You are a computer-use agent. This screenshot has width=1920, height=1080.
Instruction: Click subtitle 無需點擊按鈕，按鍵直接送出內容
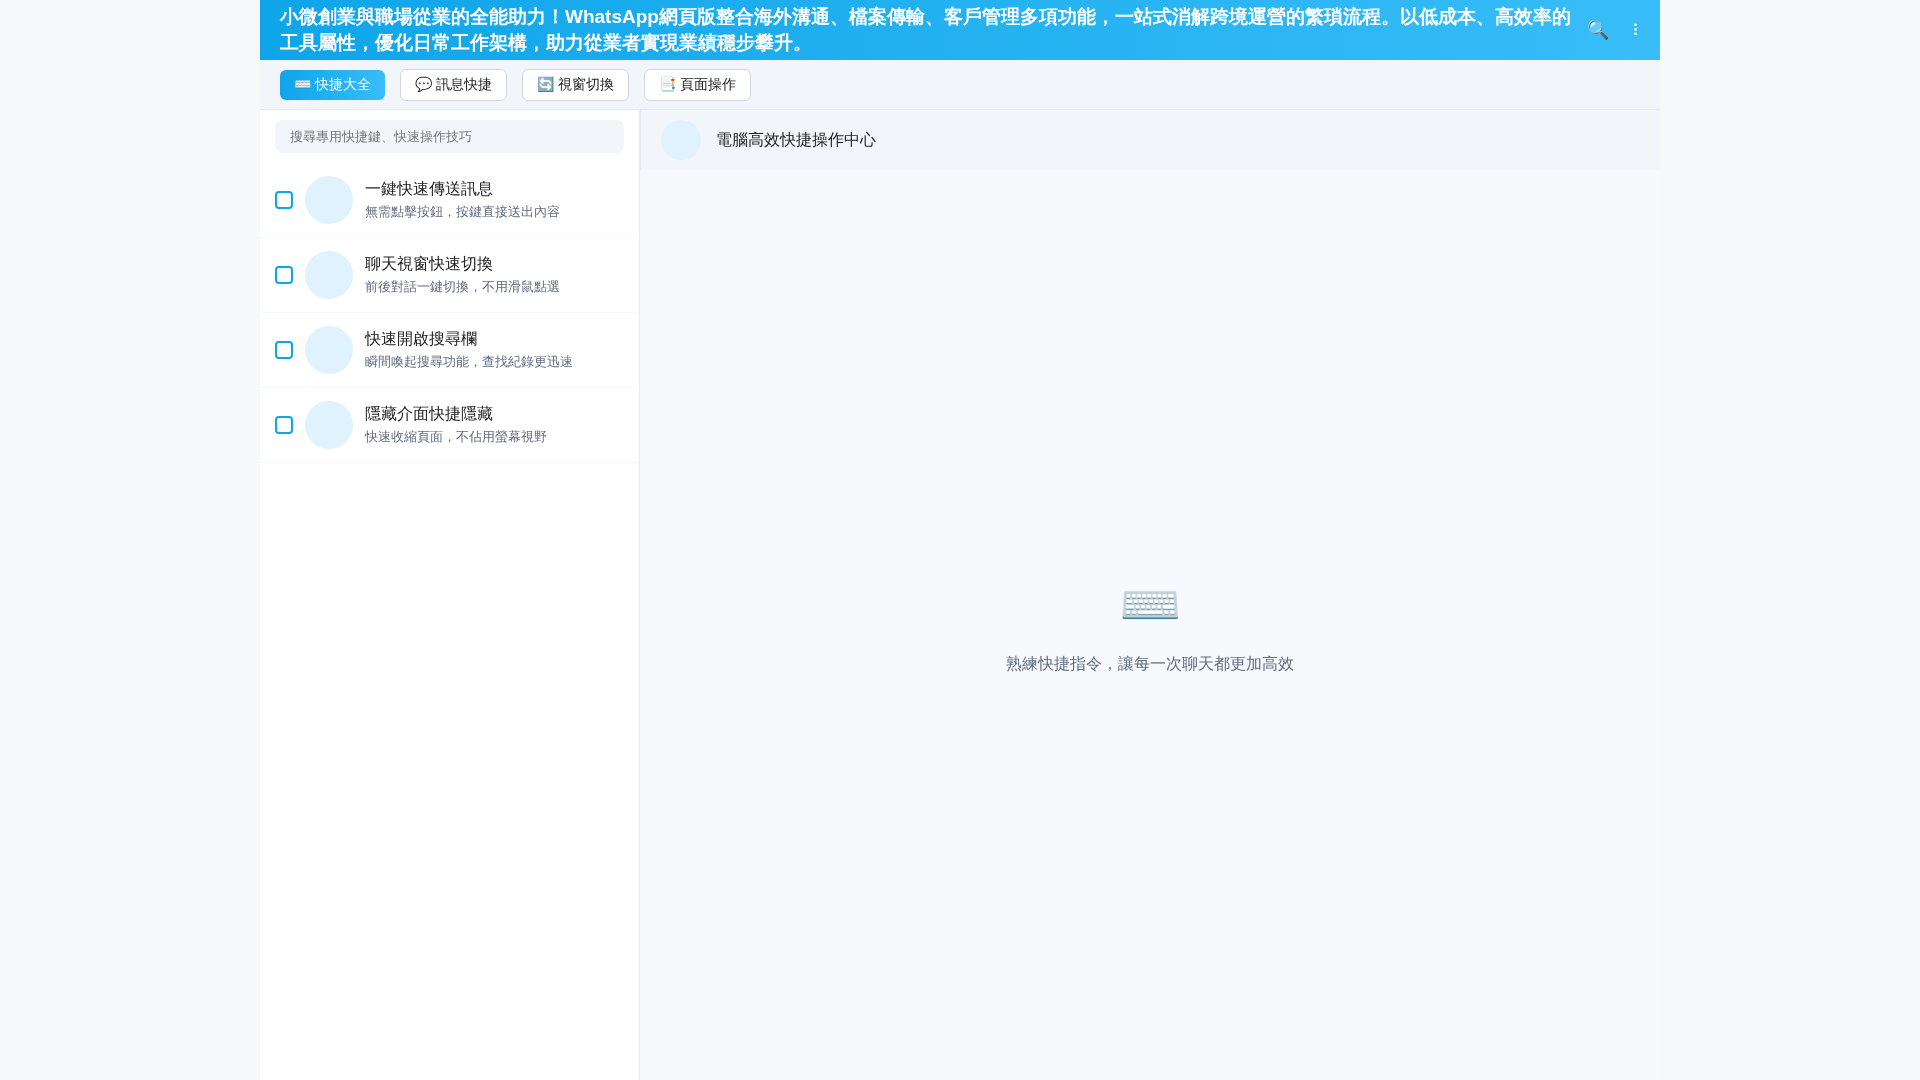tap(462, 212)
